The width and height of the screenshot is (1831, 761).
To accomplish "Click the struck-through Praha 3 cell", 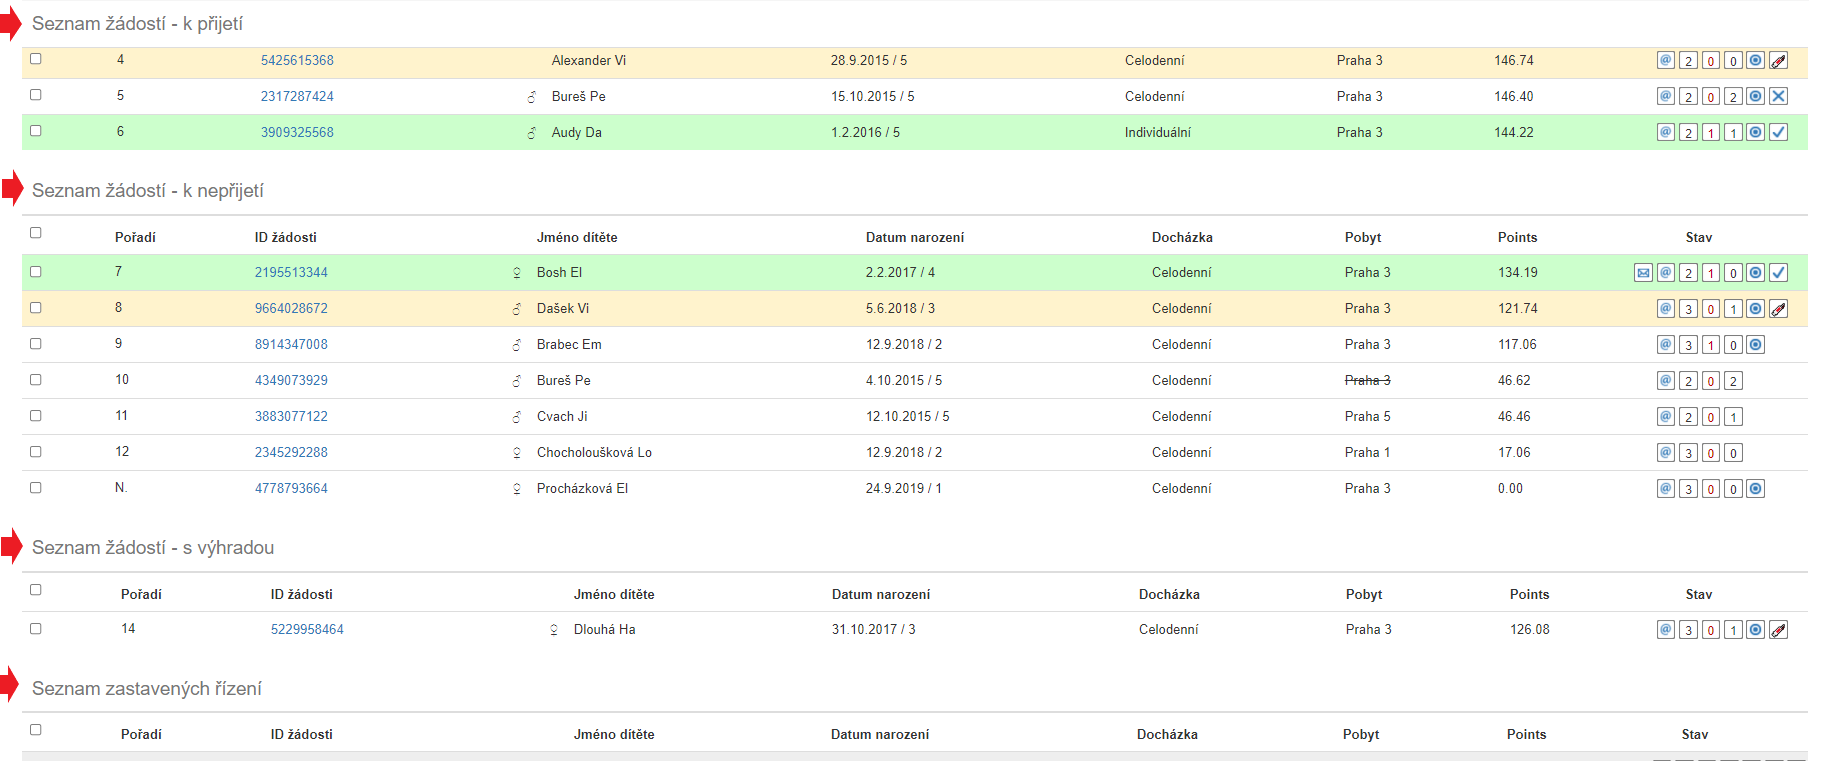I will (1367, 380).
